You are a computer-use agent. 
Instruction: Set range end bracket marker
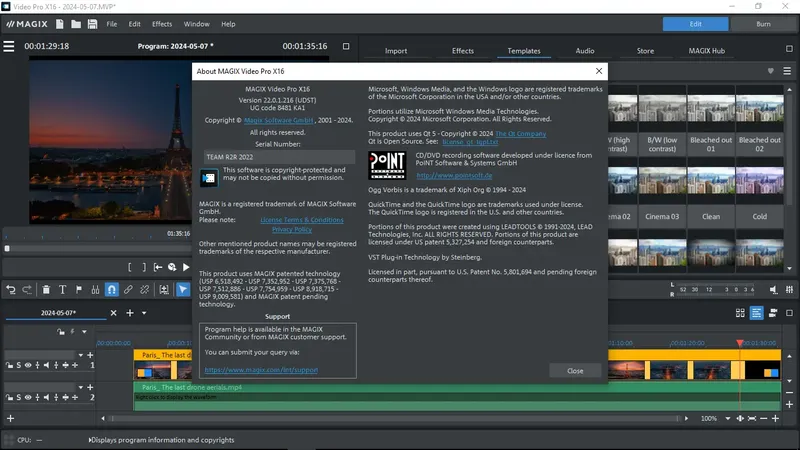[x=144, y=267]
